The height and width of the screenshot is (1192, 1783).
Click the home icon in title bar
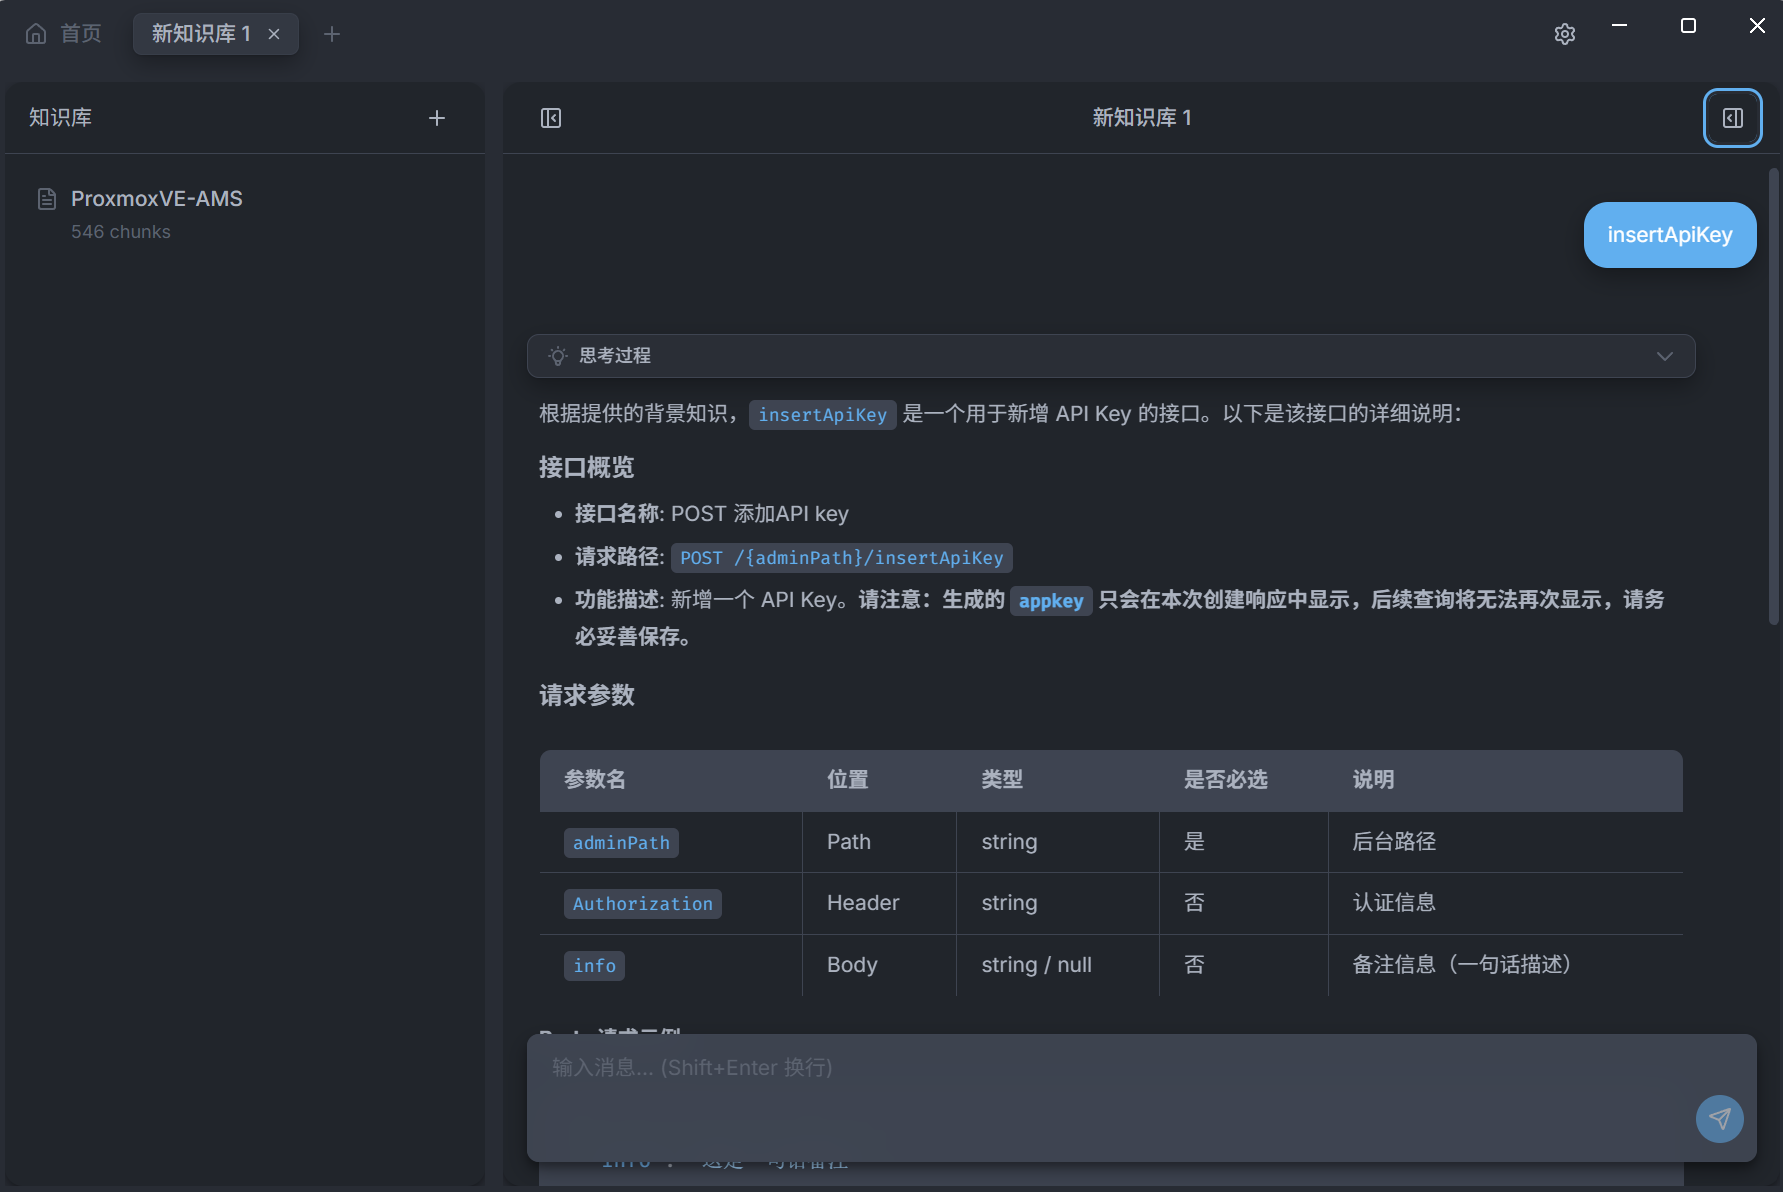[x=36, y=34]
